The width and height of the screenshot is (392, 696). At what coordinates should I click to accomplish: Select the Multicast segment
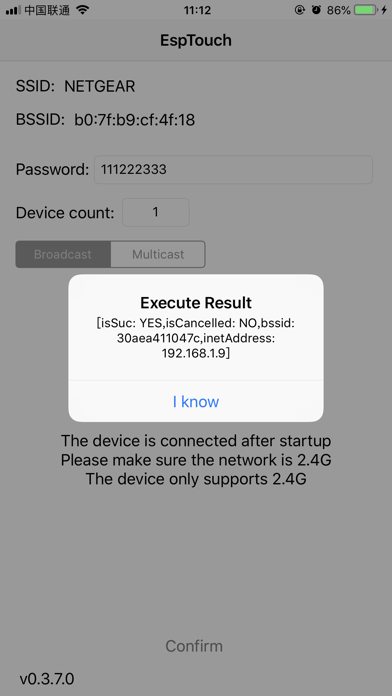(158, 254)
